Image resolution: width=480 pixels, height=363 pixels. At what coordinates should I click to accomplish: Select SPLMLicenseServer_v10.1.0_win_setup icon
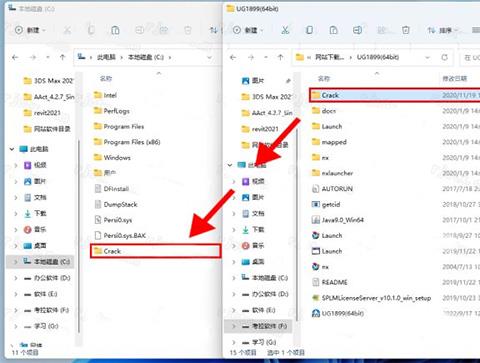316,298
